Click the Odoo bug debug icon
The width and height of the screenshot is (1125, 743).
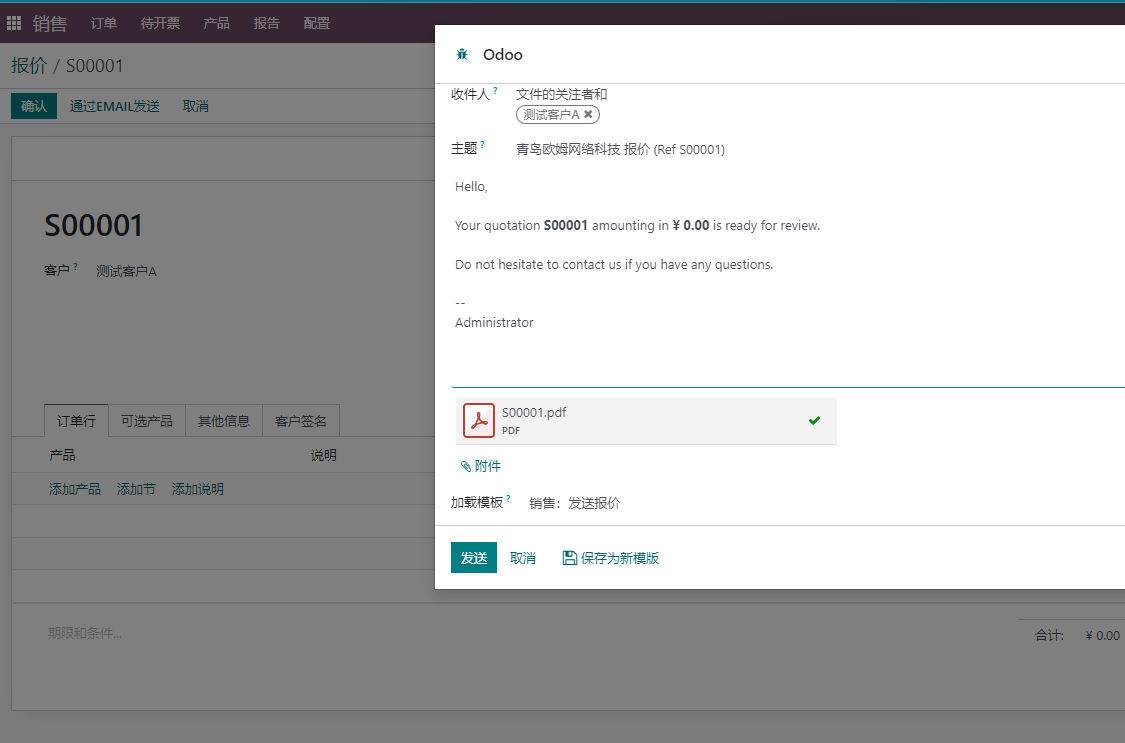[462, 55]
